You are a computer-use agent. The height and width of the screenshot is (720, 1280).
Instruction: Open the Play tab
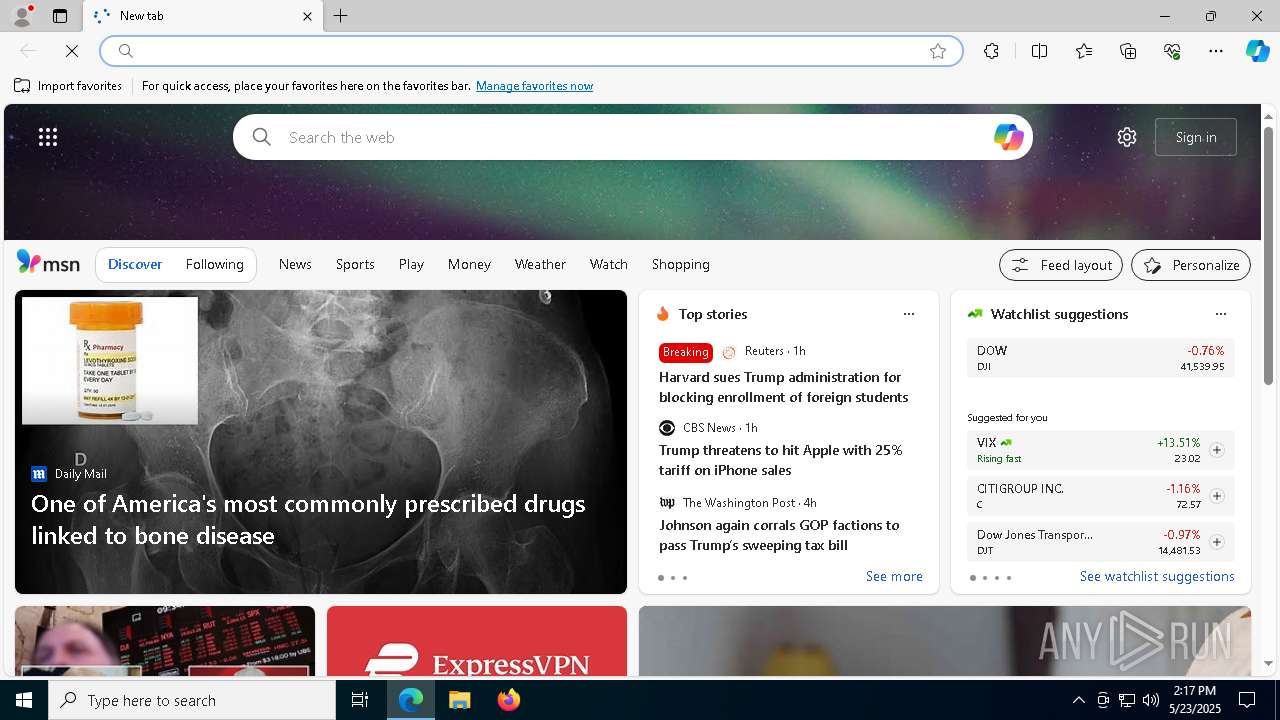coord(411,264)
